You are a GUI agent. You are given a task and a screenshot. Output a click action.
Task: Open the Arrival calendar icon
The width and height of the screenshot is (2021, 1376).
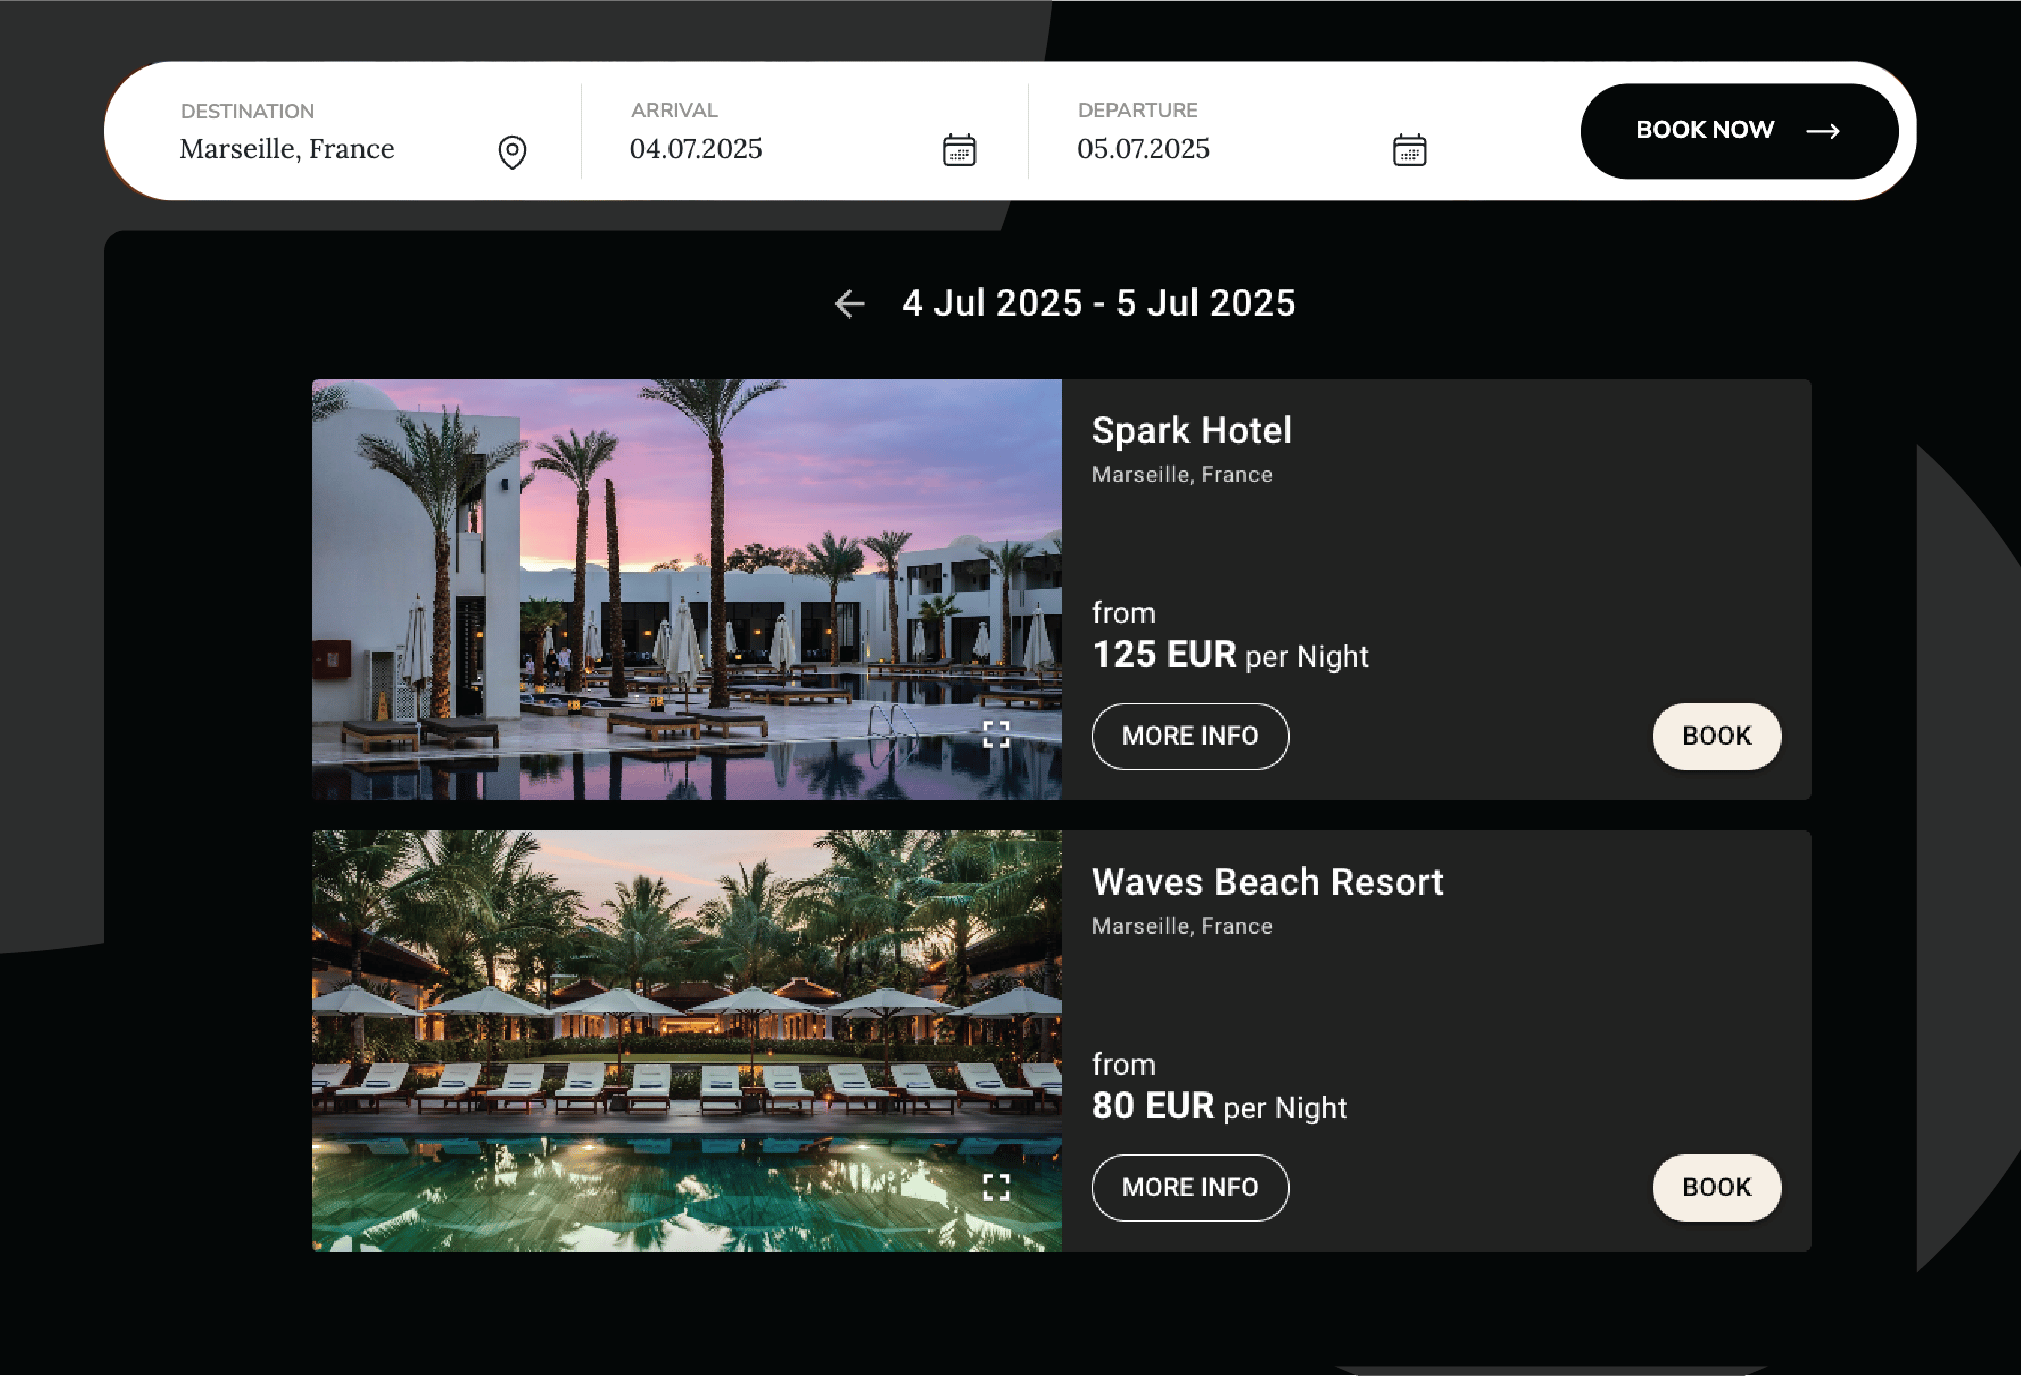click(959, 150)
